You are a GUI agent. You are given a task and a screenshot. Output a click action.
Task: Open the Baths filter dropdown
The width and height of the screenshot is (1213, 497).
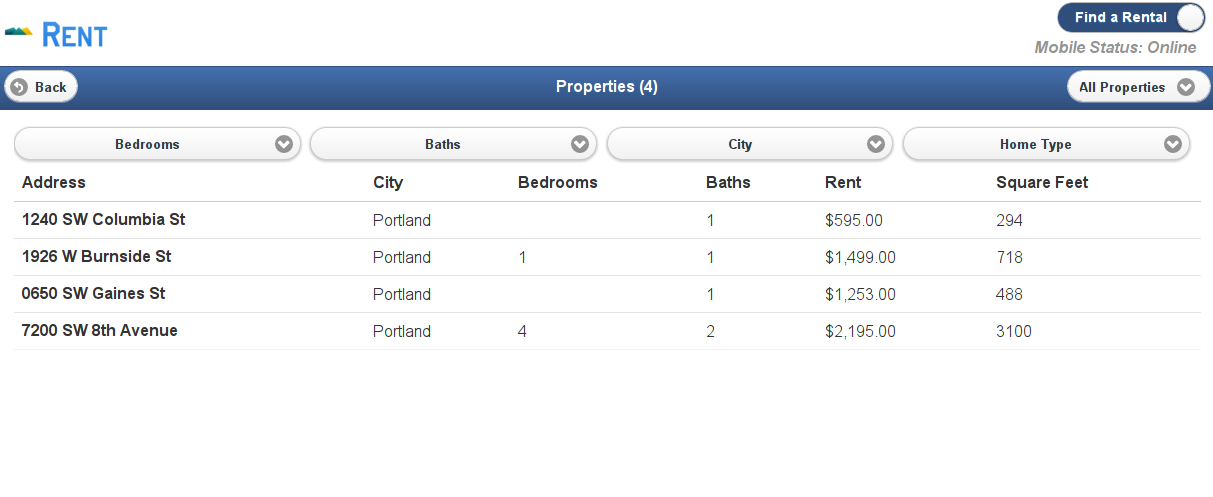pos(453,144)
